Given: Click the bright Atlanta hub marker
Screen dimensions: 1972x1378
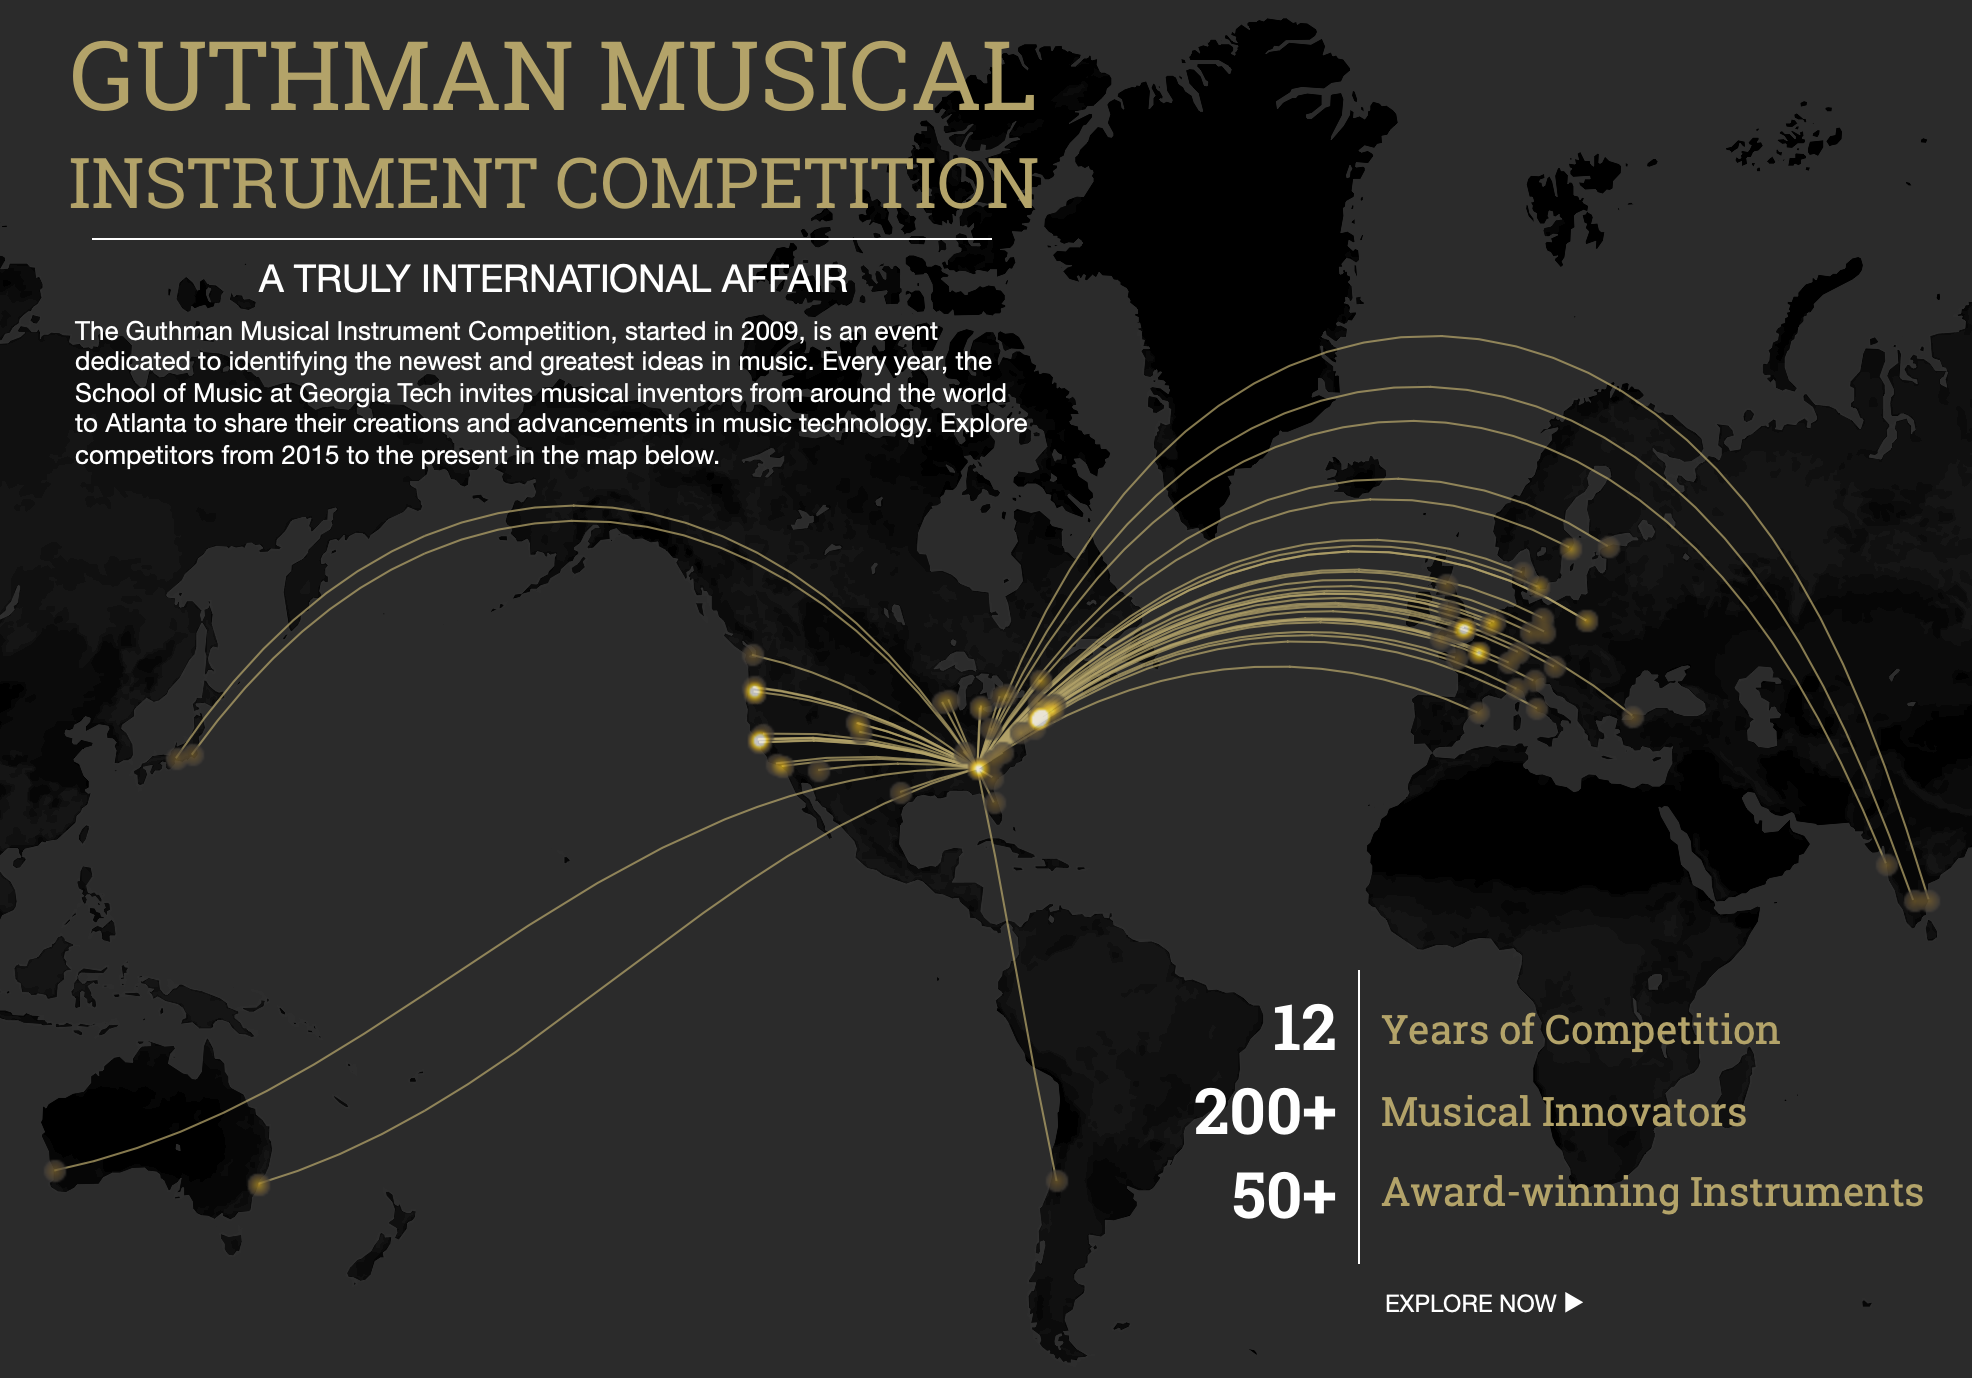Looking at the screenshot, I should coord(978,768).
